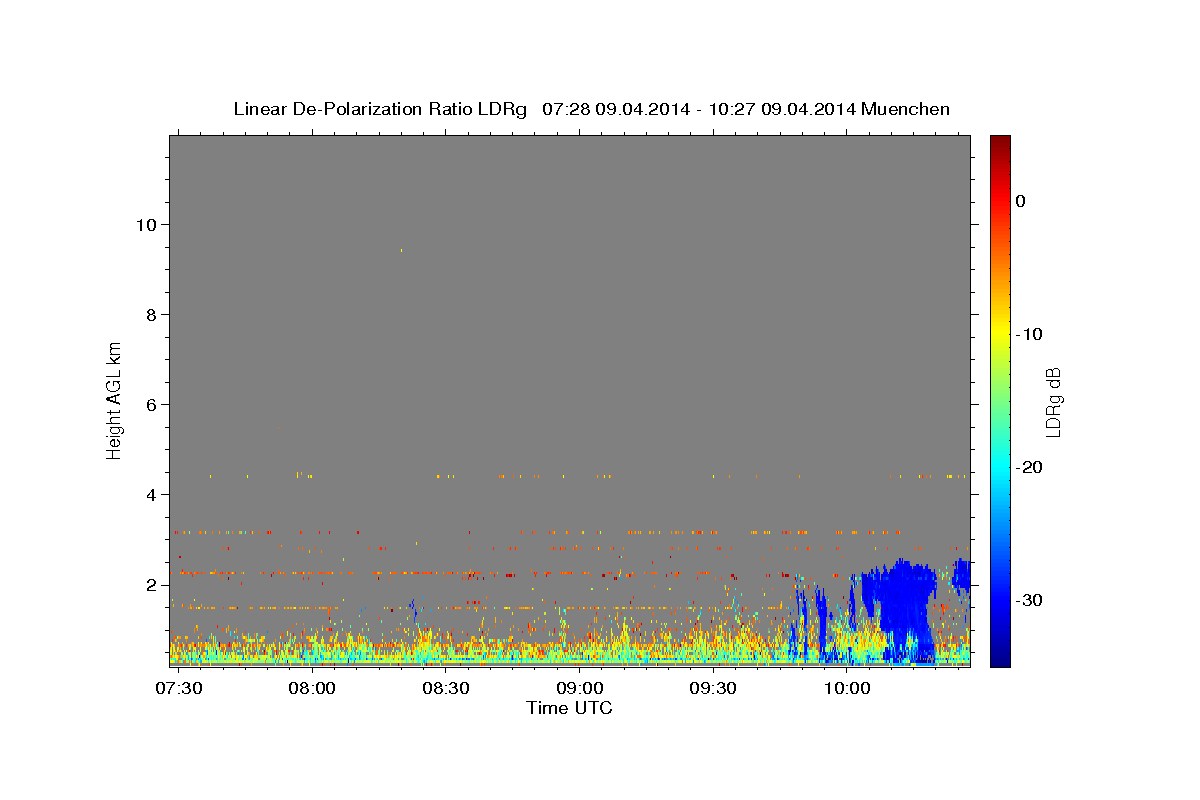1200x800 pixels.
Task: Click the 07:30 time axis label
Action: [x=178, y=689]
